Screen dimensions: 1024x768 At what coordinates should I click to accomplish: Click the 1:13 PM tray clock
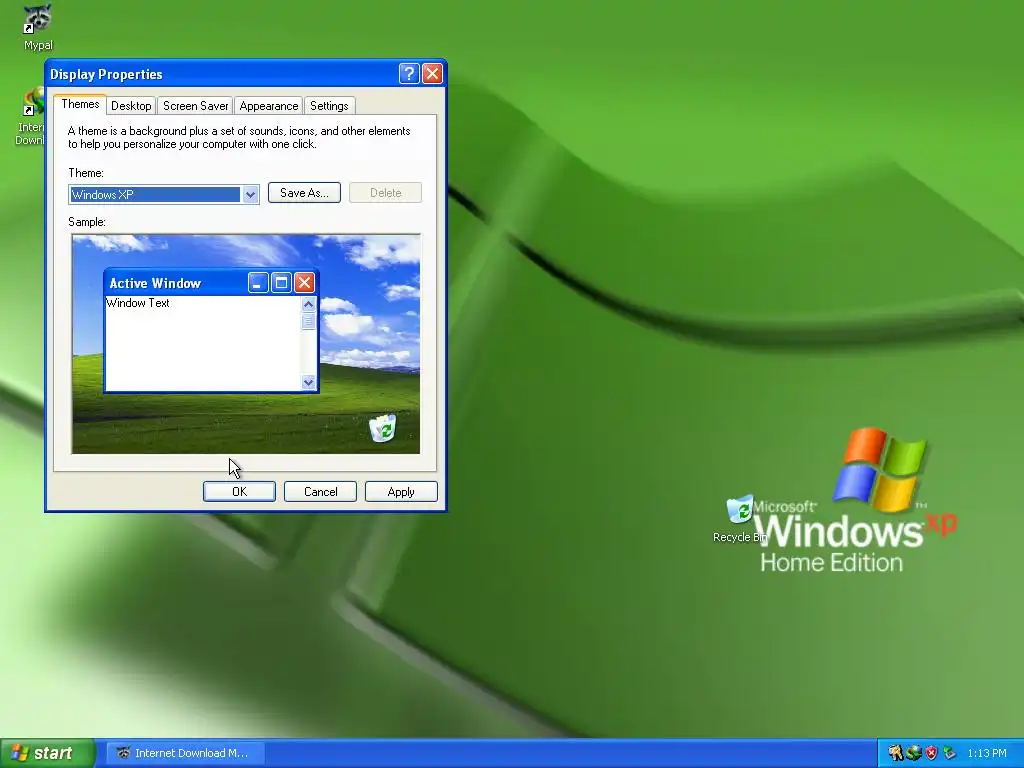pos(987,753)
